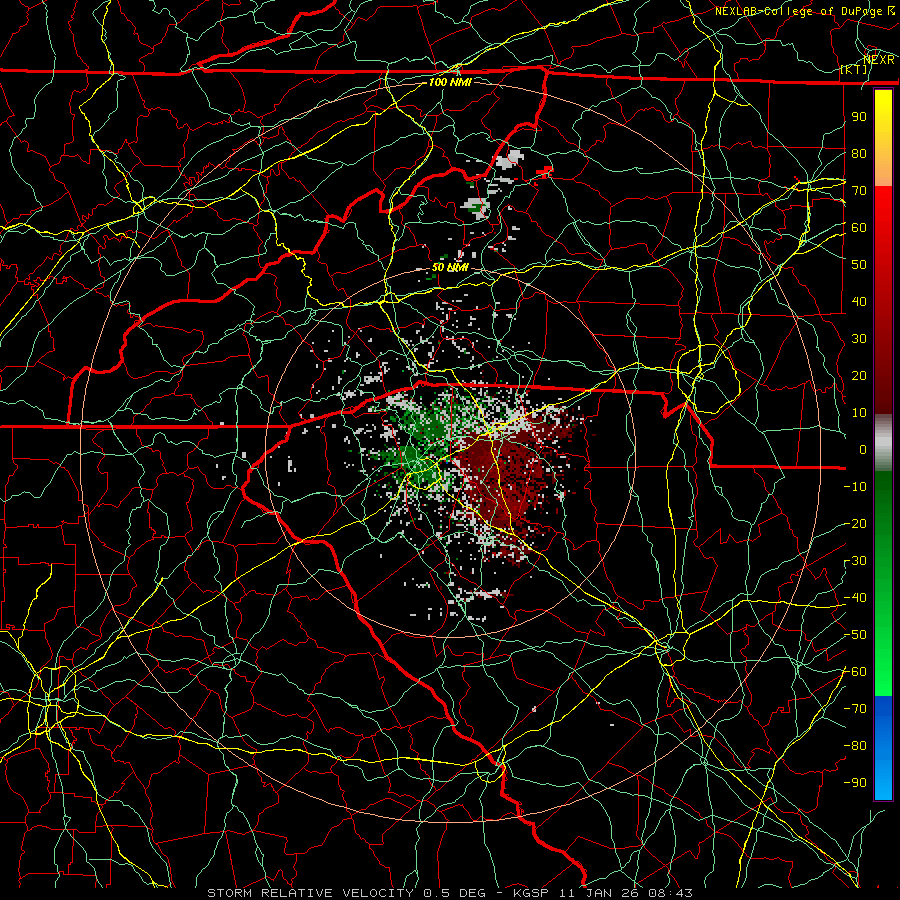Click the gray zero-velocity color bar segment
Image resolution: width=900 pixels, height=900 pixels.
point(883,443)
